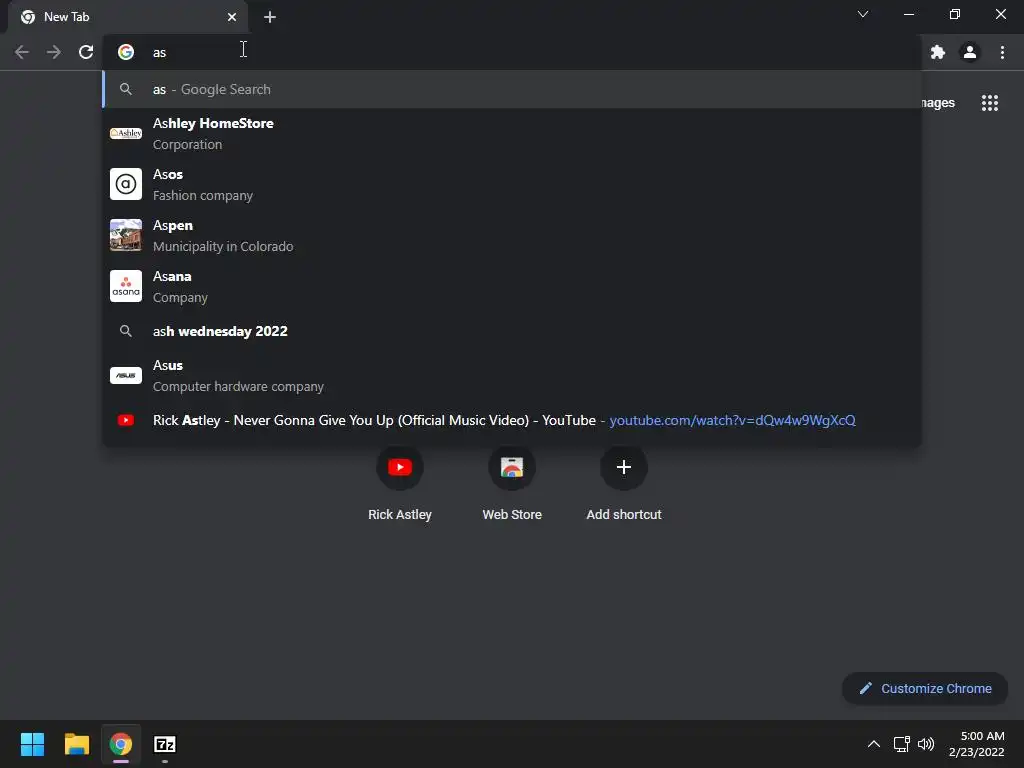The height and width of the screenshot is (768, 1024).
Task: Reload the current page
Action: click(86, 52)
